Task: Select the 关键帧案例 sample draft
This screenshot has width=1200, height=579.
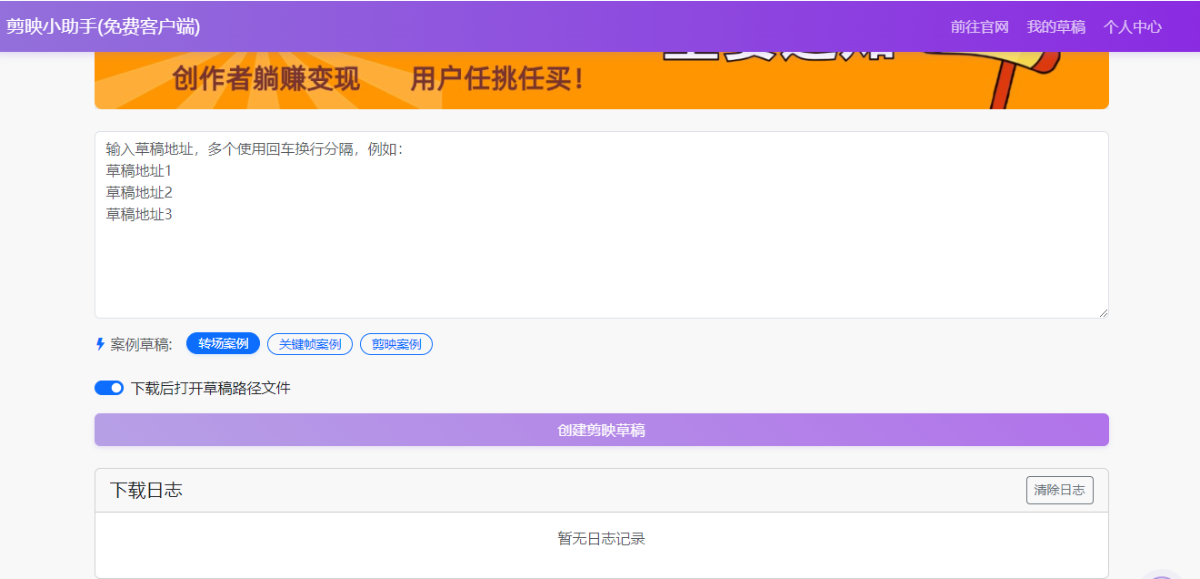Action: point(310,344)
